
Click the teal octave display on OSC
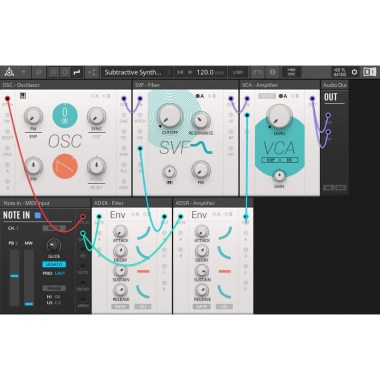[65, 115]
